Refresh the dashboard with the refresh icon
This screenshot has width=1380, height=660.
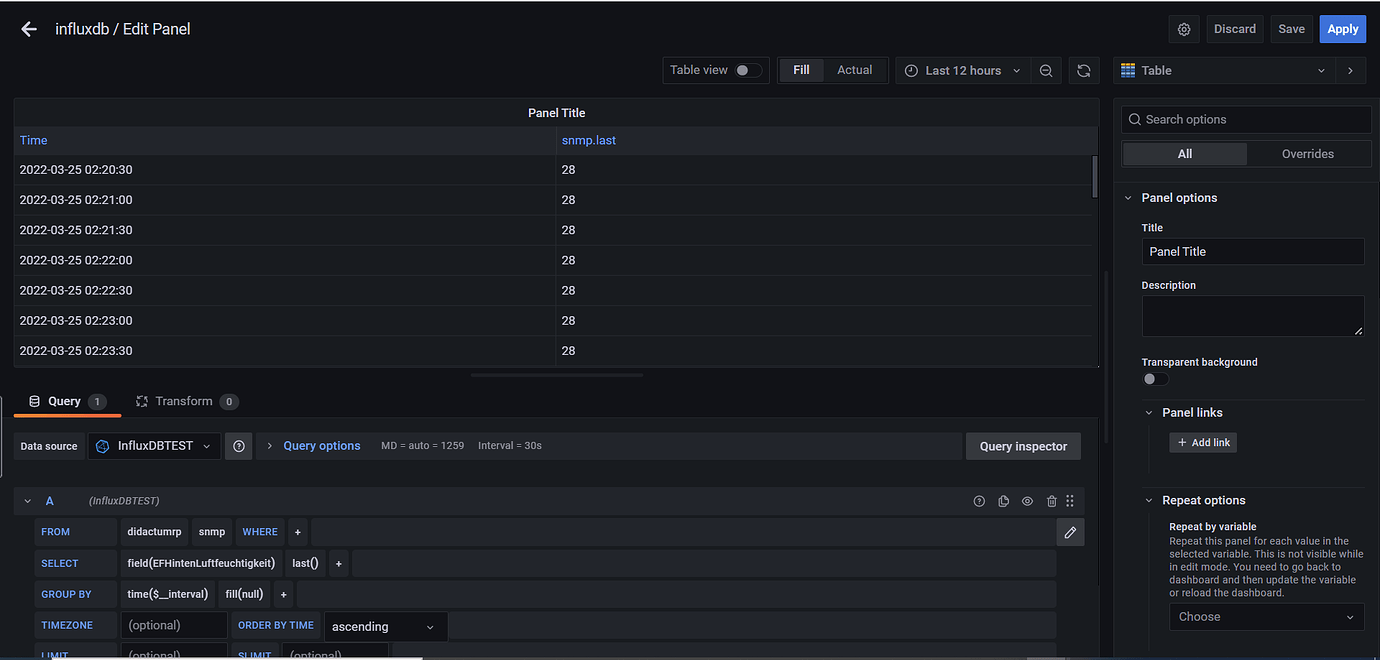click(x=1084, y=70)
